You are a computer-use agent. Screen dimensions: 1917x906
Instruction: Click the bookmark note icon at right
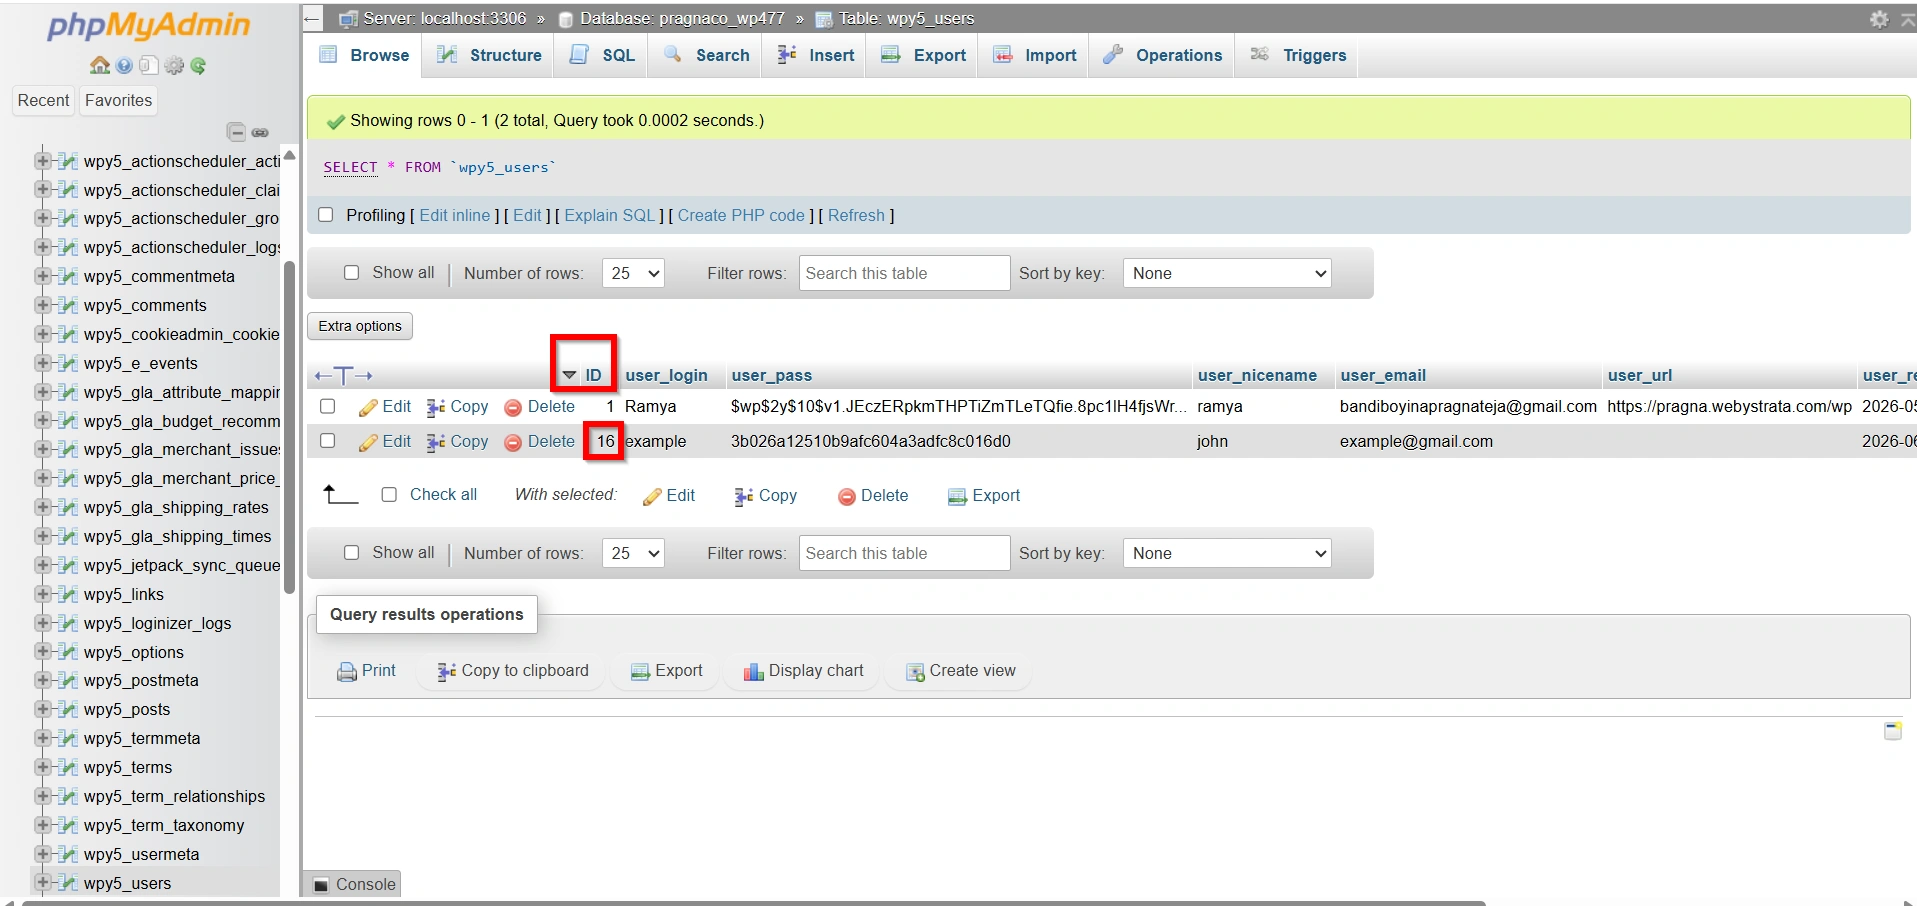click(x=1893, y=731)
